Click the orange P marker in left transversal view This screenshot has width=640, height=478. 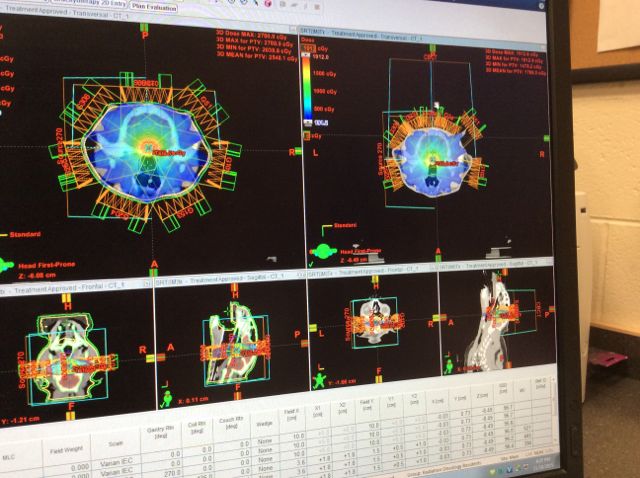click(x=144, y=34)
